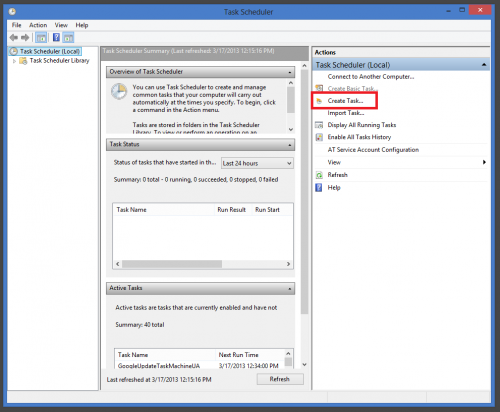This screenshot has height=412, width=500.
Task: Click the Refresh button at bottom
Action: [280, 379]
